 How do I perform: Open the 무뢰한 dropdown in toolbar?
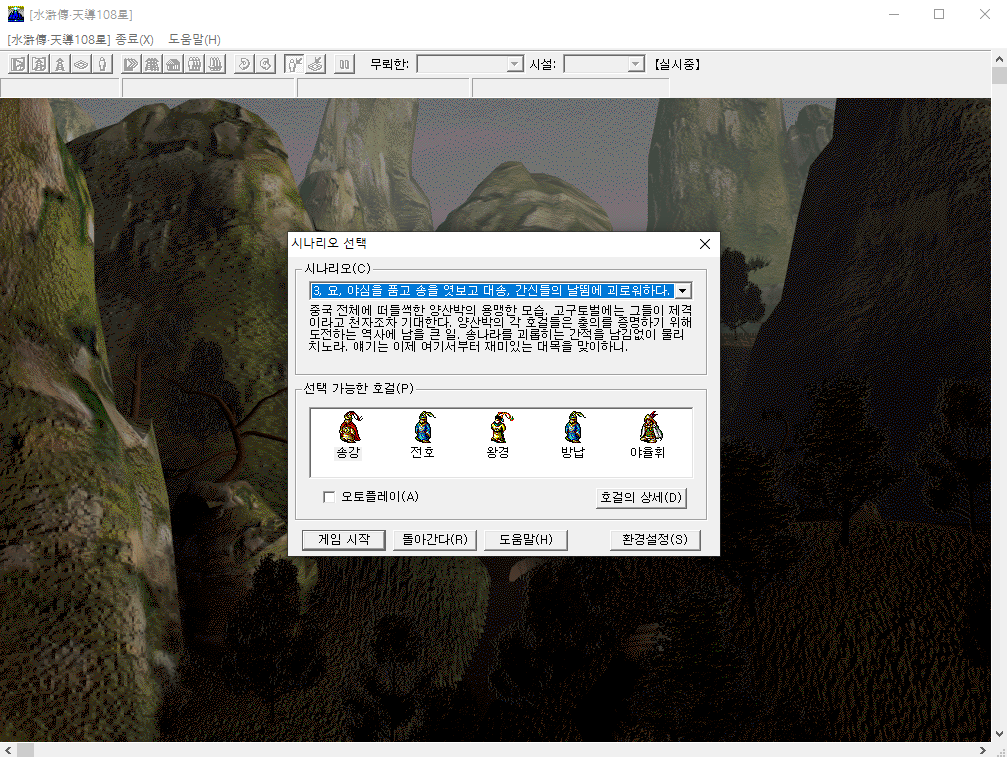pyautogui.click(x=514, y=64)
